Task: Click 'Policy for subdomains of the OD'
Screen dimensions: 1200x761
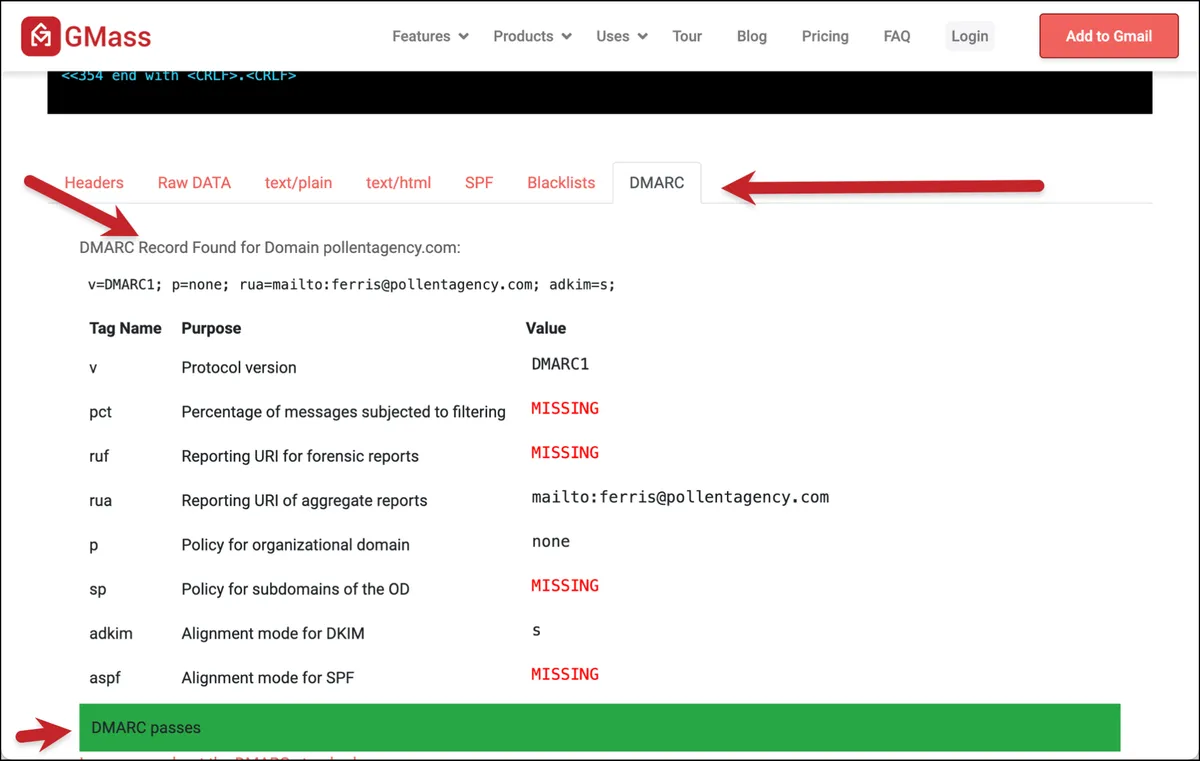Action: (295, 589)
